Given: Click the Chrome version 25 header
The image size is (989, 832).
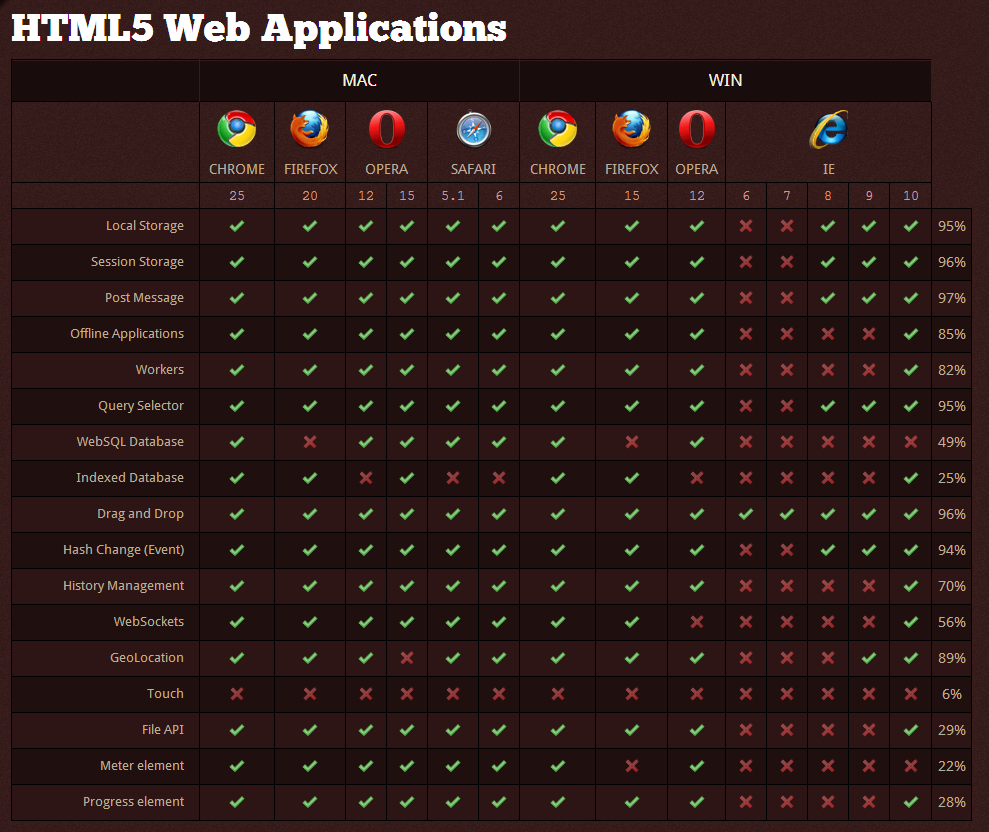Looking at the screenshot, I should pos(237,196).
